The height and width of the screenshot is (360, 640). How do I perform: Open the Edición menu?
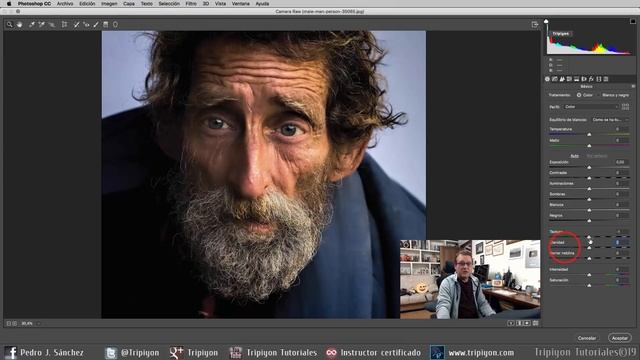[x=87, y=4]
